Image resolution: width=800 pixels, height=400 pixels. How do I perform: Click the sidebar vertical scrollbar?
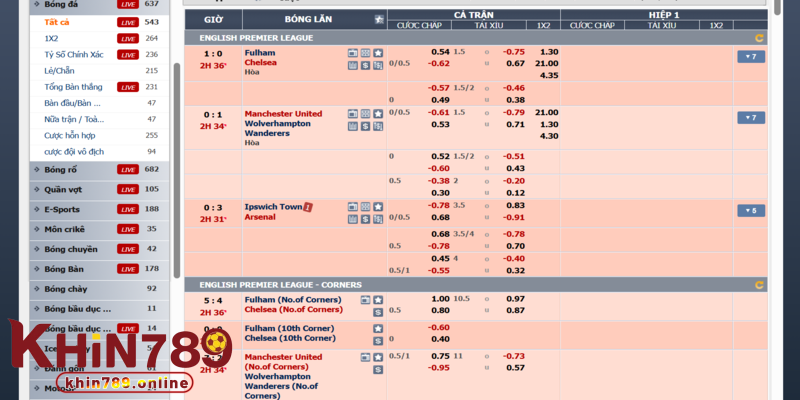point(177,170)
